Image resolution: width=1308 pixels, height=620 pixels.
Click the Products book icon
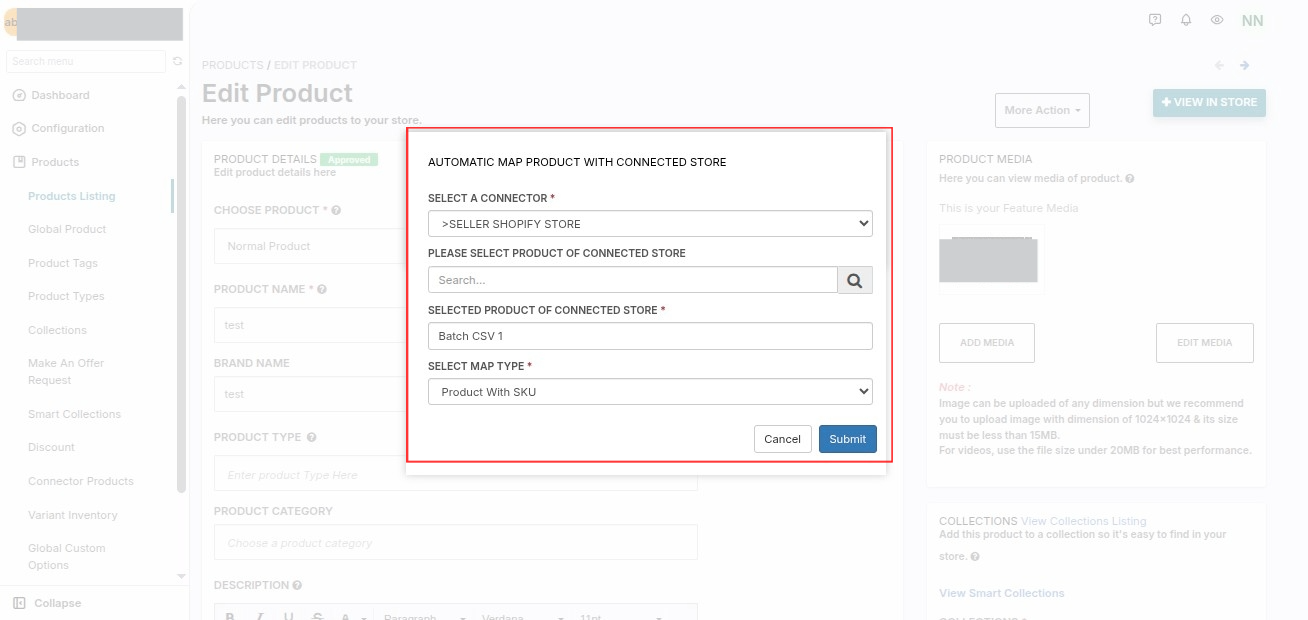(x=19, y=162)
